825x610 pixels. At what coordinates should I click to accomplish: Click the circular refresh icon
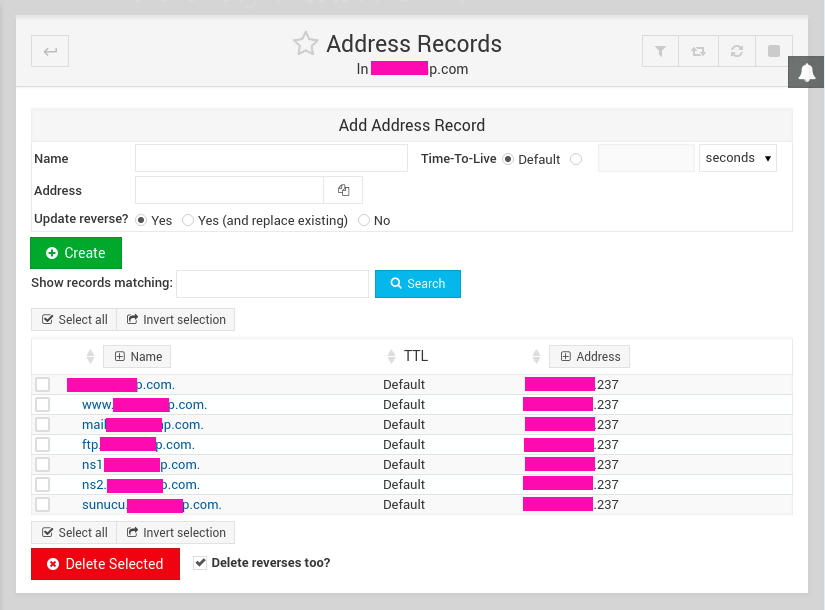(736, 51)
